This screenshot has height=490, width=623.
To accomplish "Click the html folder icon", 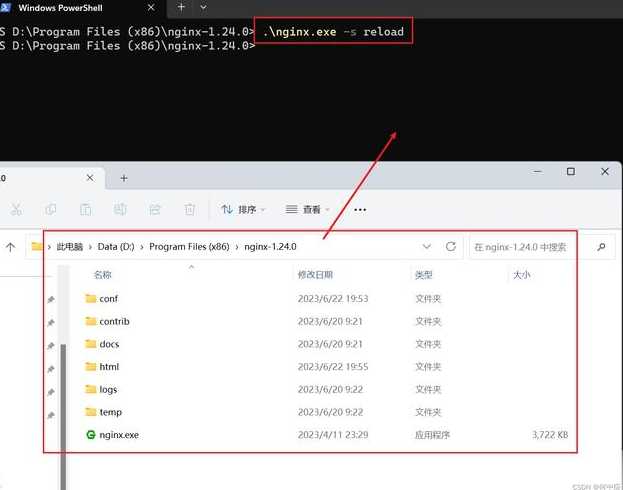I will pyautogui.click(x=91, y=366).
